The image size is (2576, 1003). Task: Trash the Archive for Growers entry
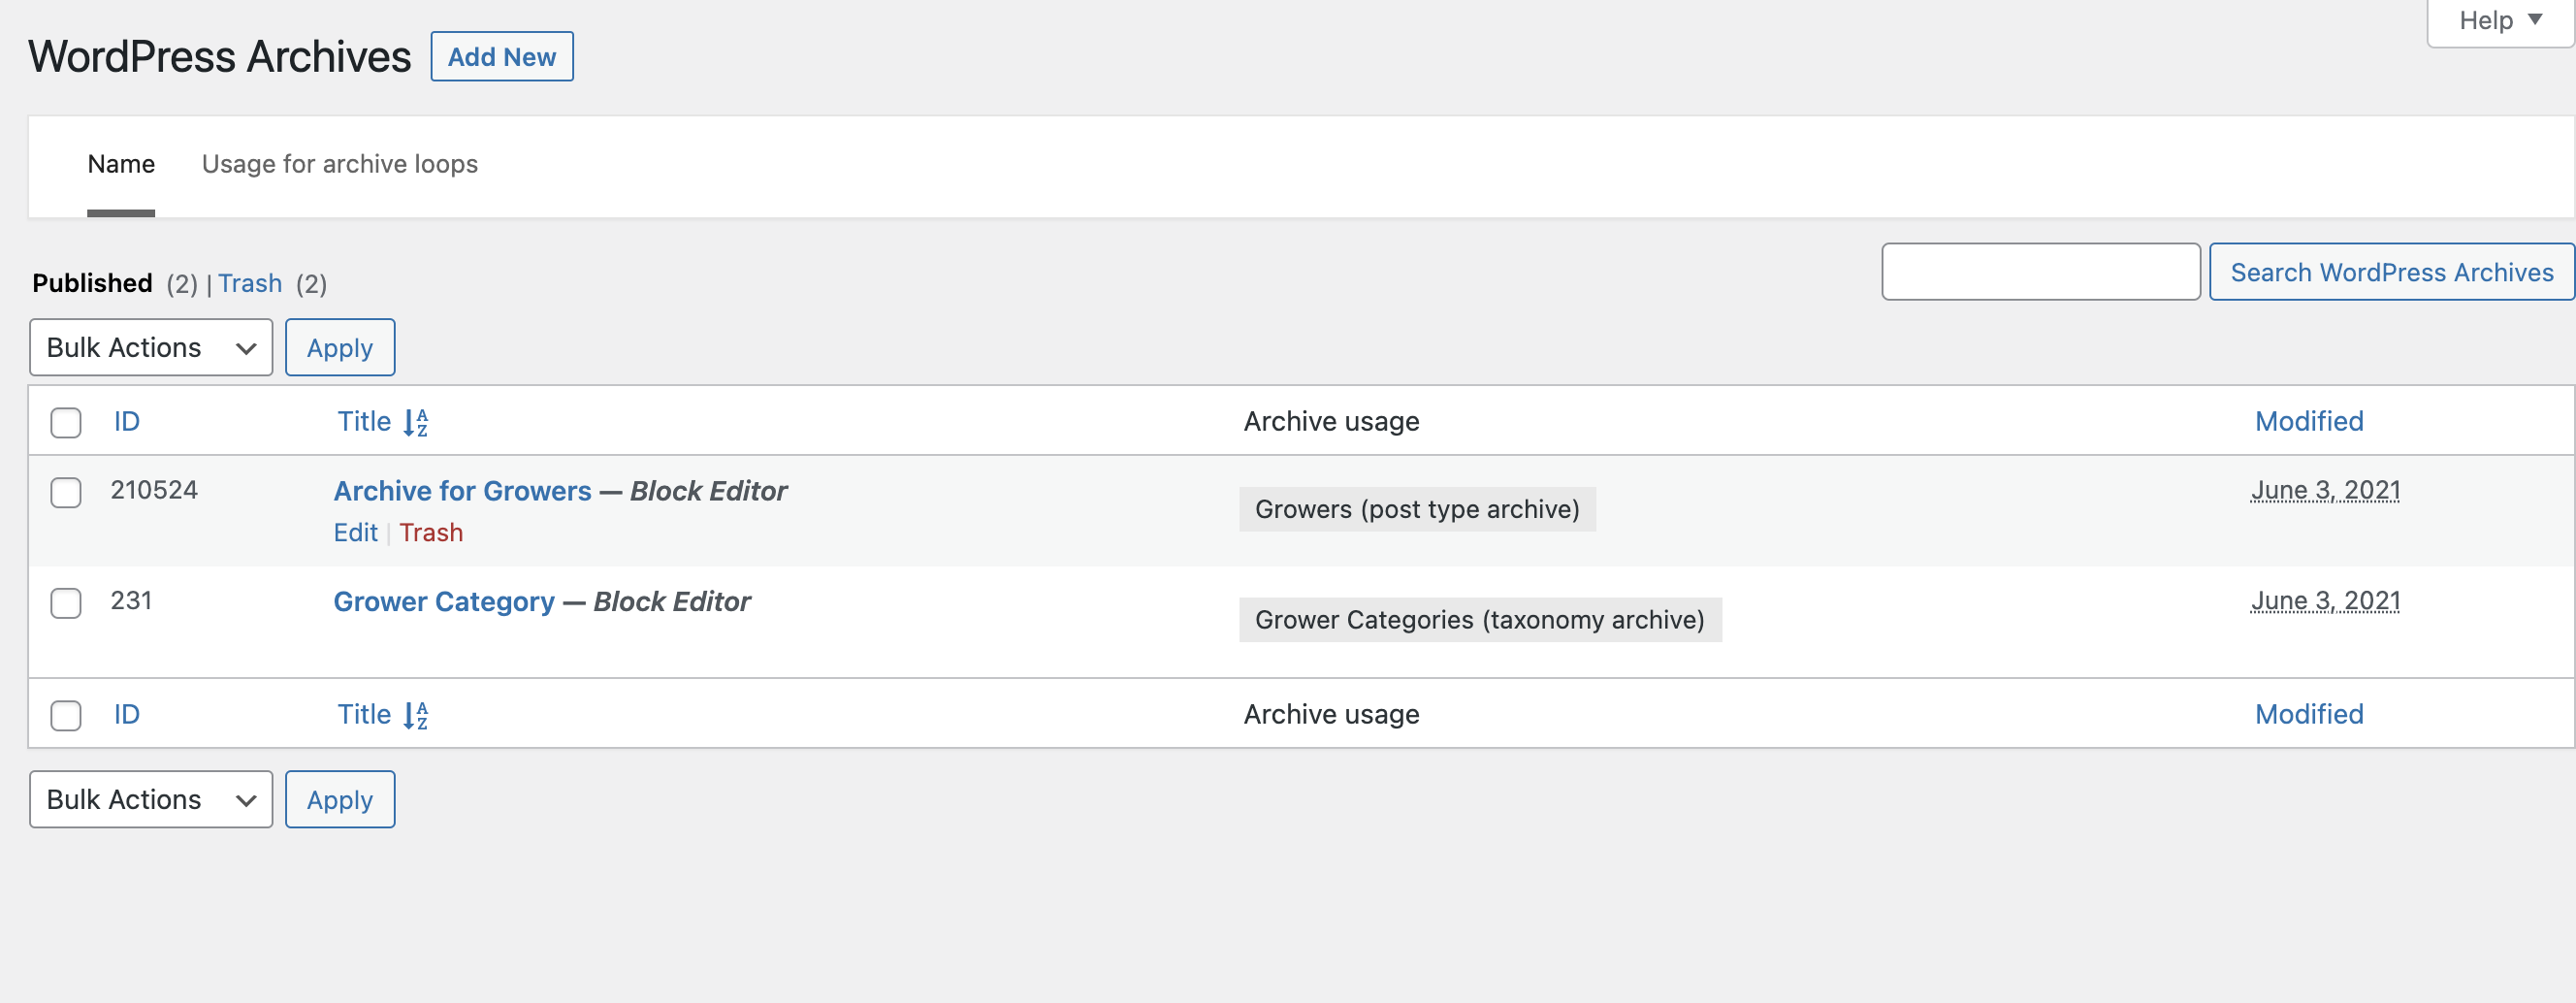[x=431, y=533]
